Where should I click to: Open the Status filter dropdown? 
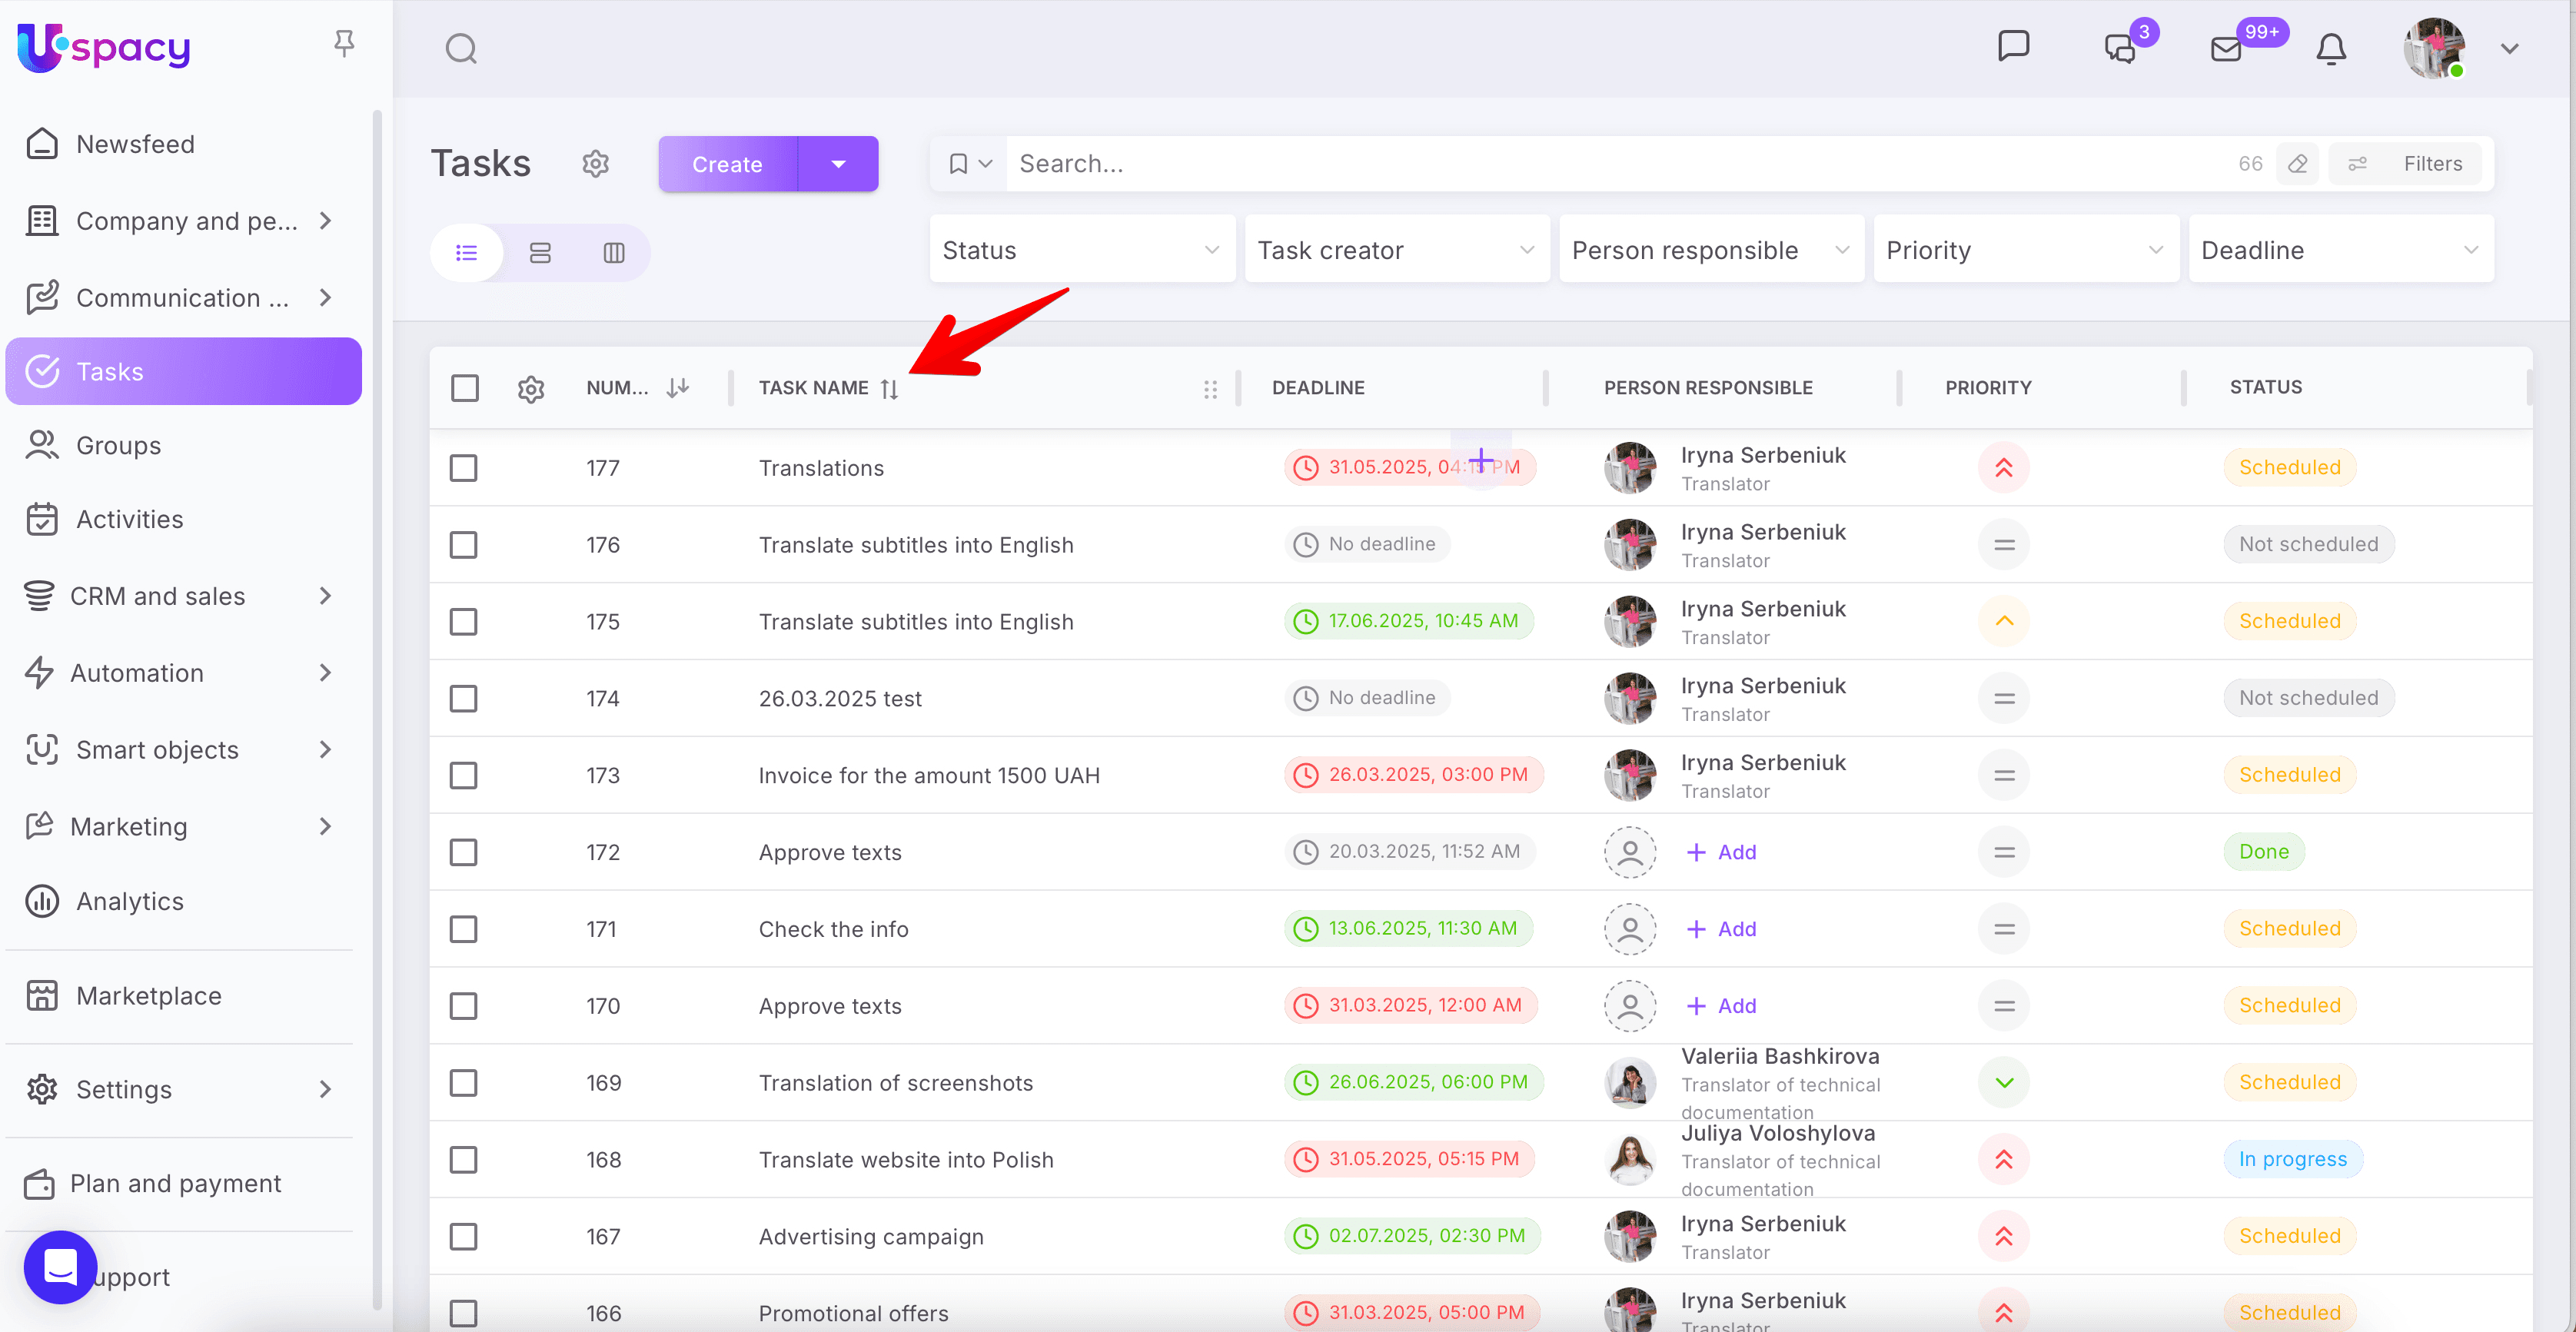[x=1081, y=249]
